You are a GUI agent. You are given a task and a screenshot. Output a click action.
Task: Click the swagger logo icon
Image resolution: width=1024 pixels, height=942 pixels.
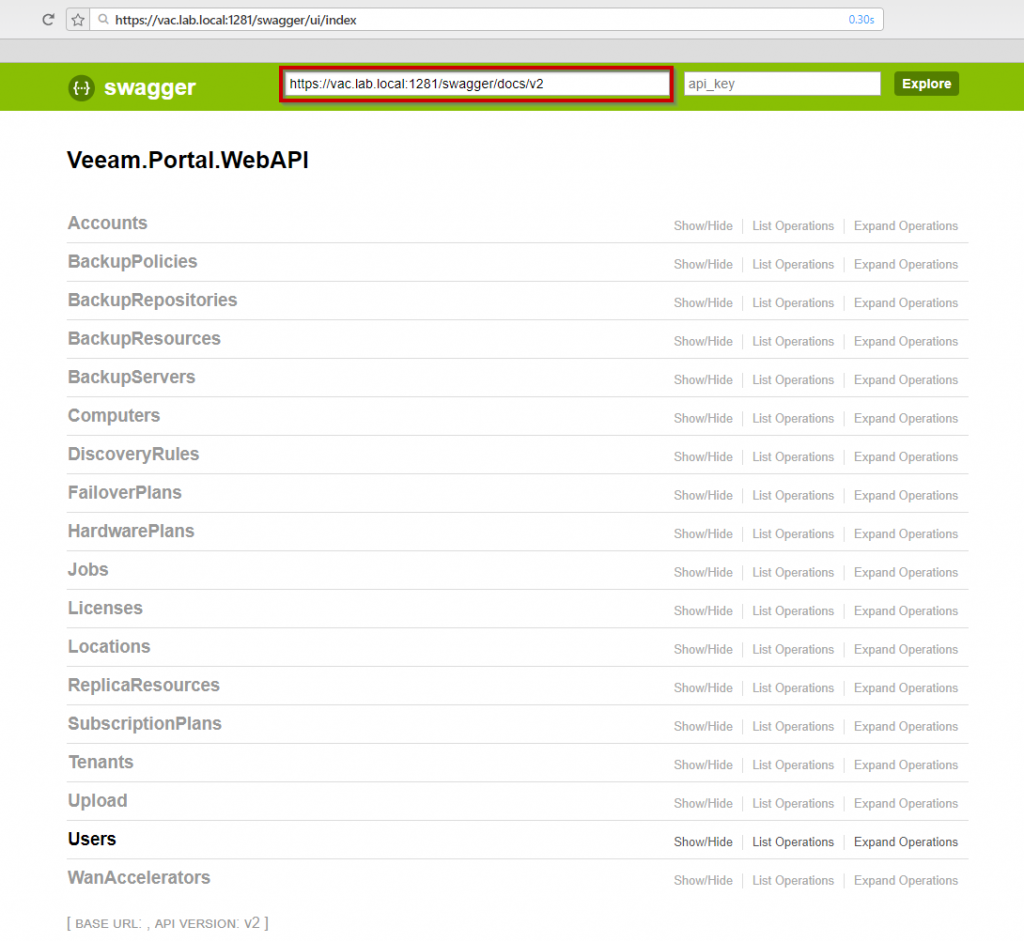pyautogui.click(x=82, y=88)
